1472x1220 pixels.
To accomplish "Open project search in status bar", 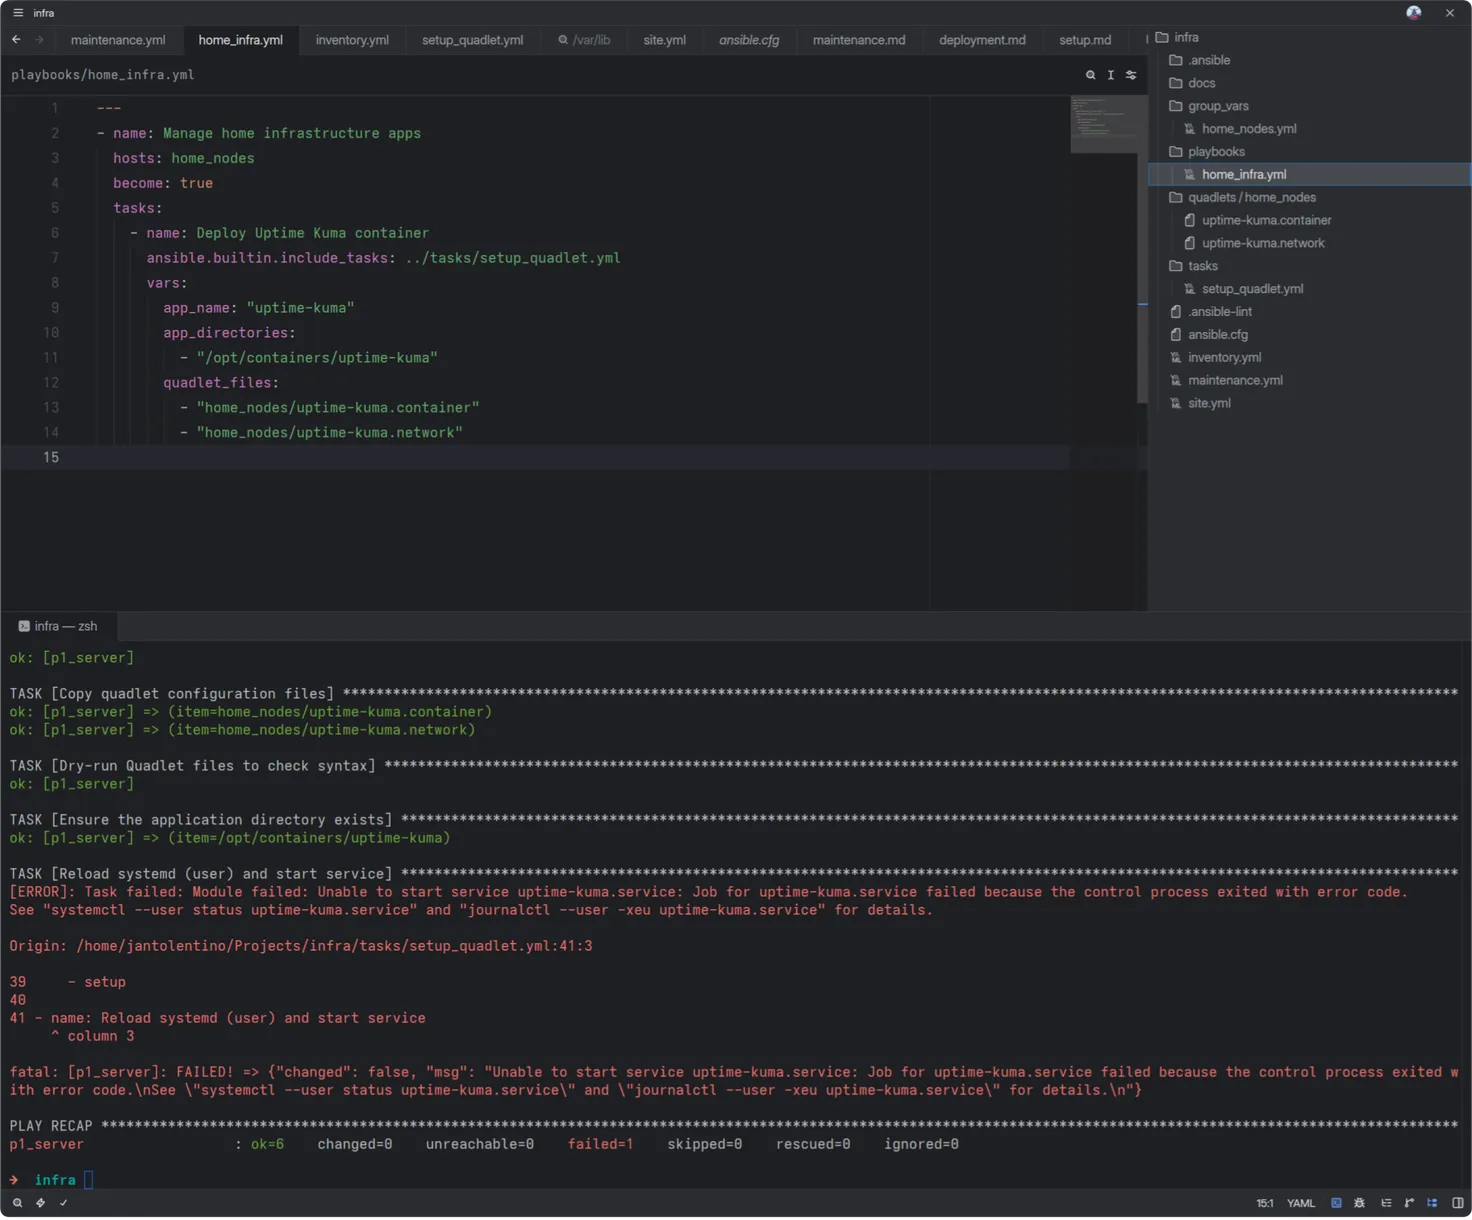I will click(x=17, y=1203).
